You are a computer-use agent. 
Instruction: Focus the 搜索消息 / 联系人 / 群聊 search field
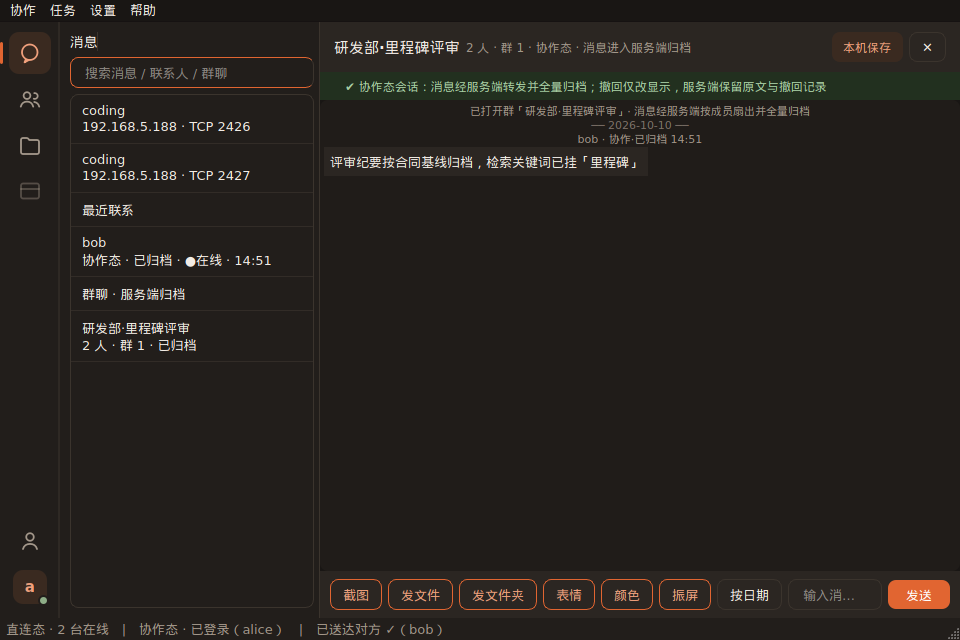pyautogui.click(x=192, y=73)
